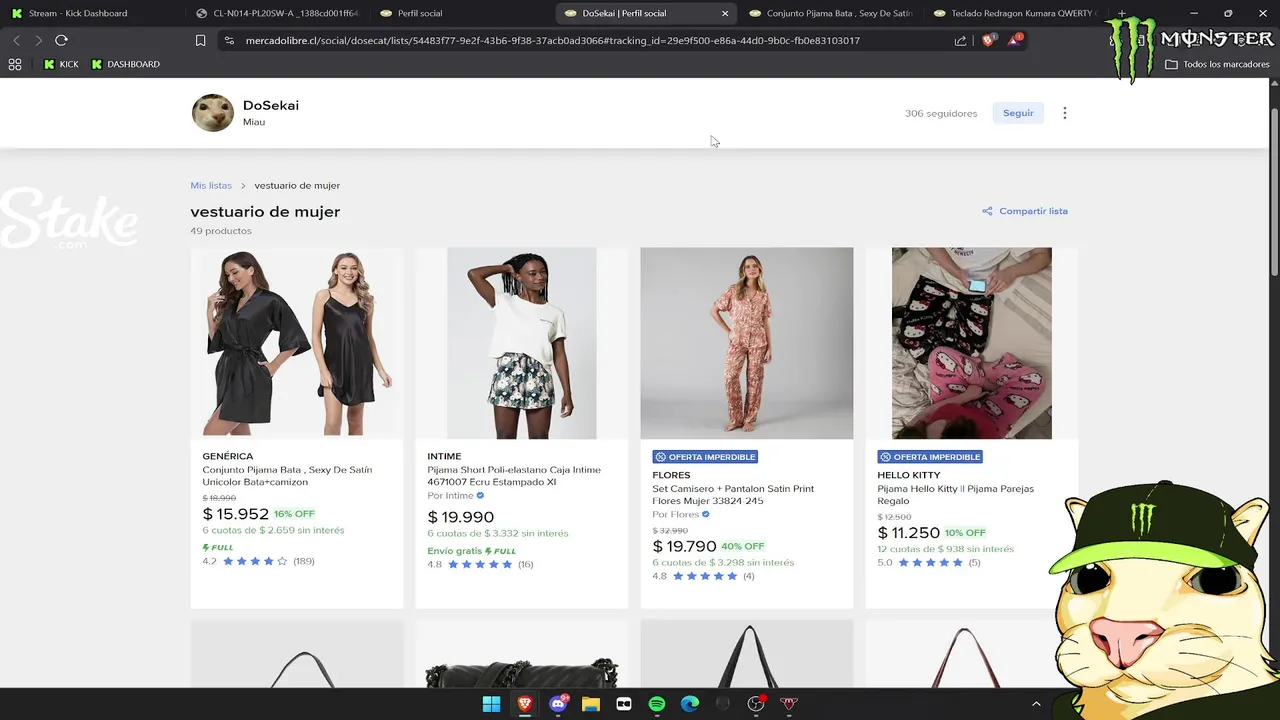Image resolution: width=1280 pixels, height=720 pixels.
Task: Open File Explorer from taskbar
Action: click(x=591, y=704)
